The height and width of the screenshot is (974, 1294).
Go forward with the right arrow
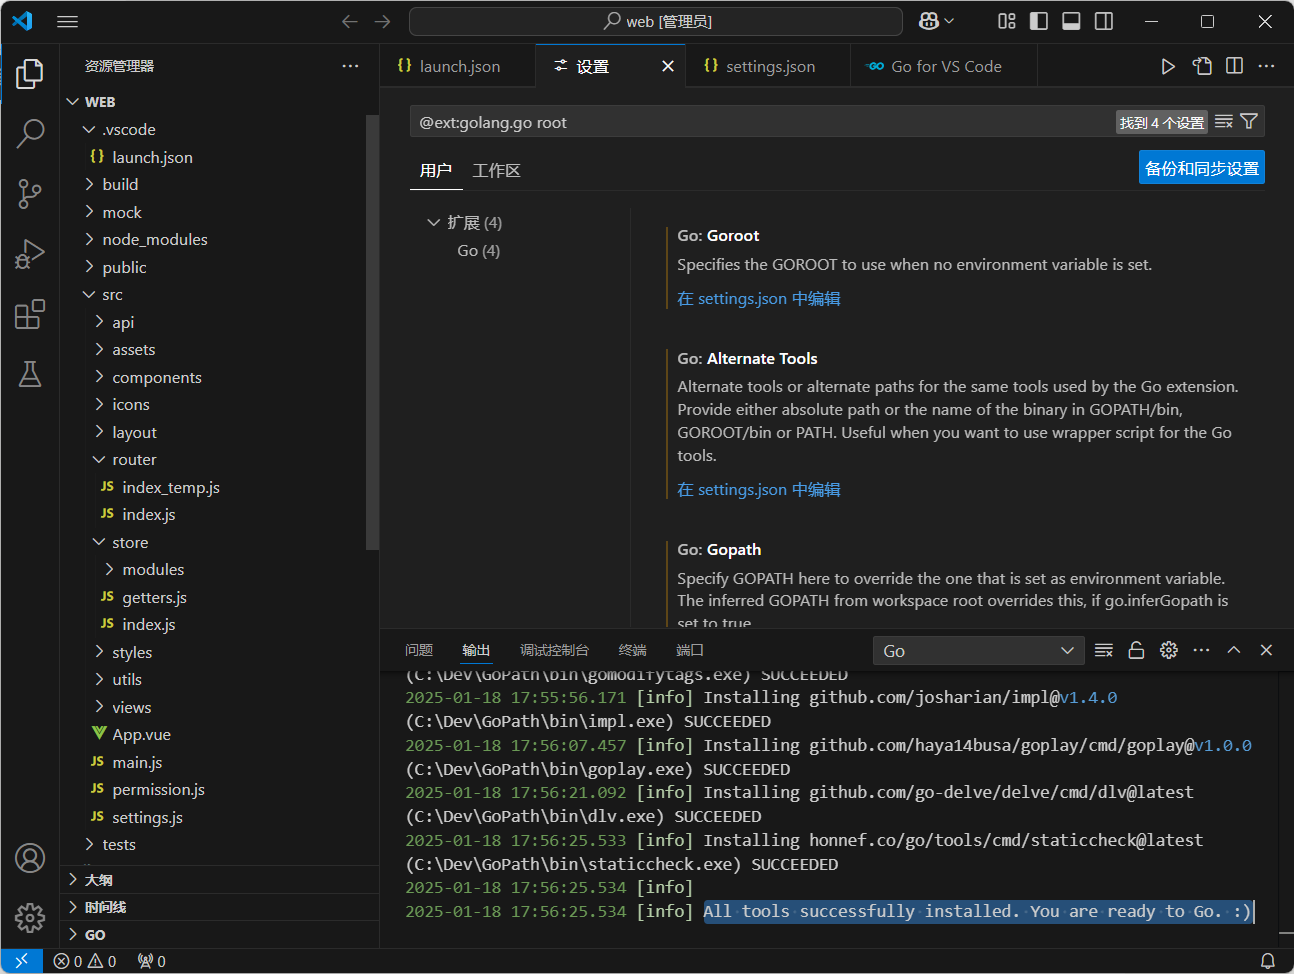point(382,21)
